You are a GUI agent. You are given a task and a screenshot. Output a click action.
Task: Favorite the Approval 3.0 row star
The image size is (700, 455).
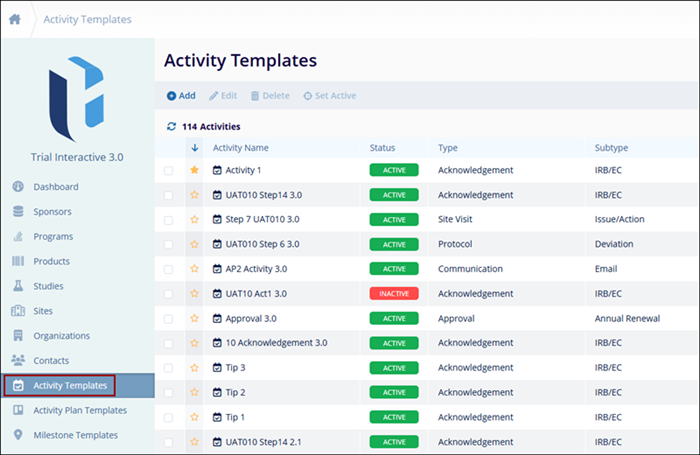coord(195,318)
